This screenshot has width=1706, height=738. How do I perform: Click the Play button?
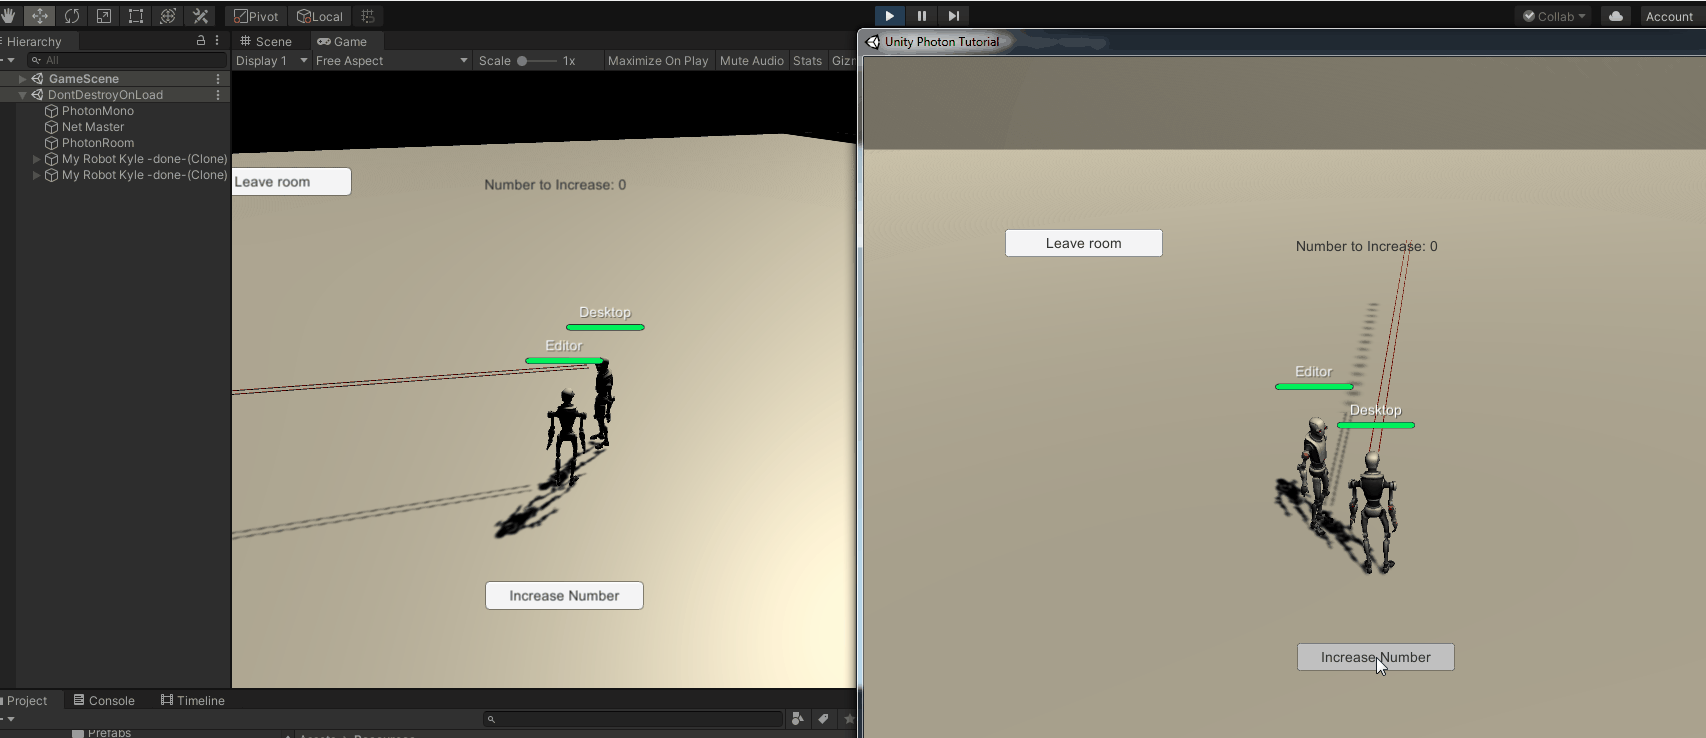(889, 16)
